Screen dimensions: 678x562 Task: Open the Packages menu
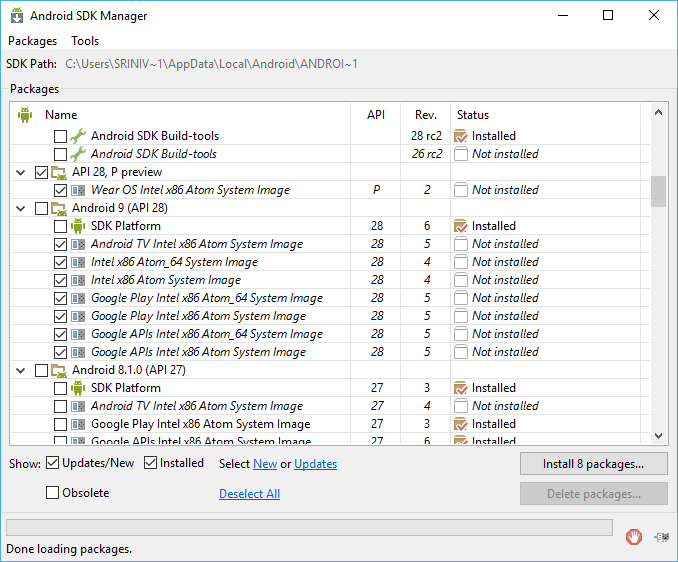(32, 41)
